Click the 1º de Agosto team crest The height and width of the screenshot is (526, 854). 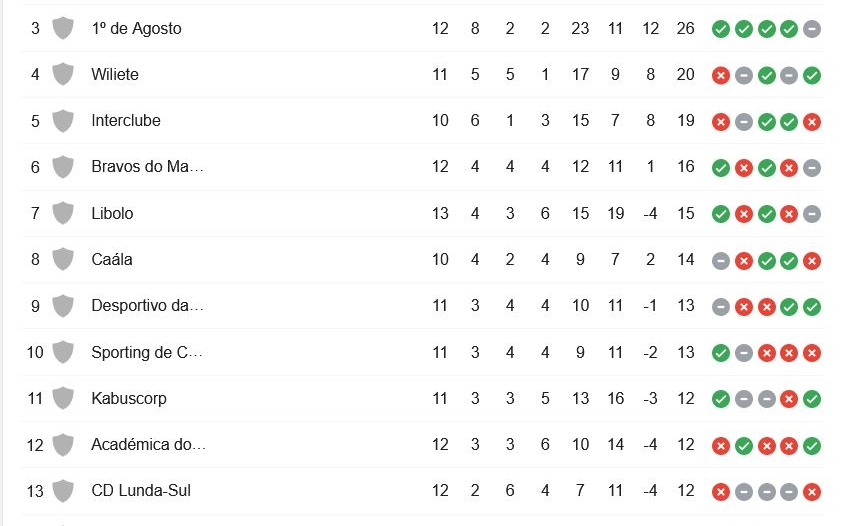63,28
